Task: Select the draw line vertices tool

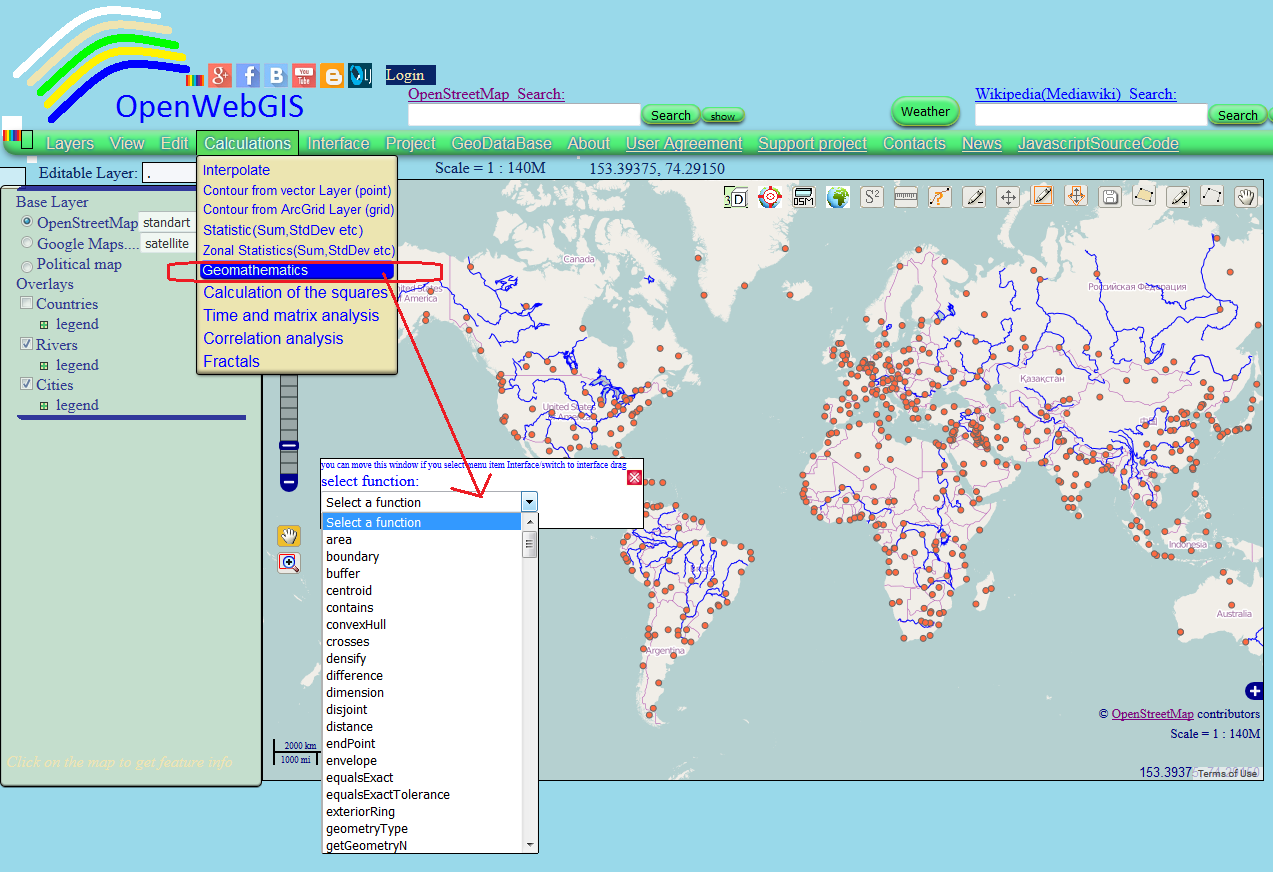Action: point(1212,197)
